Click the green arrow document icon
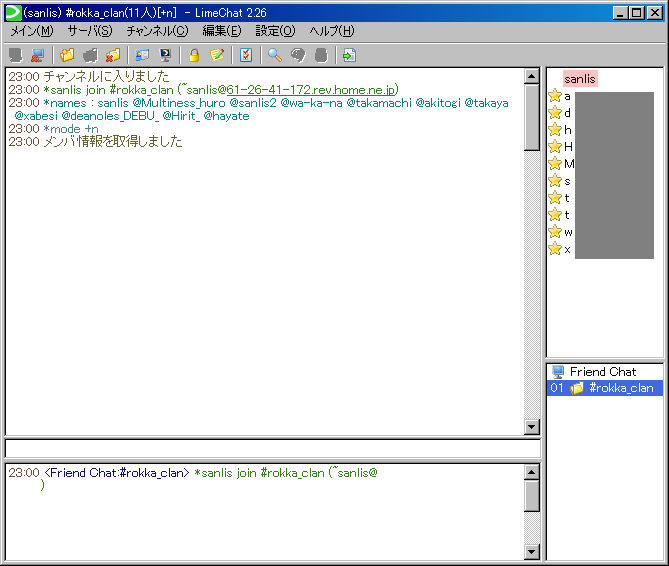The height and width of the screenshot is (566, 669). pos(349,55)
